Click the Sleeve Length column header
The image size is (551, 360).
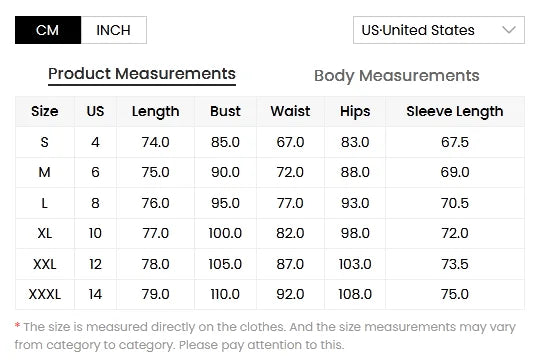455,111
